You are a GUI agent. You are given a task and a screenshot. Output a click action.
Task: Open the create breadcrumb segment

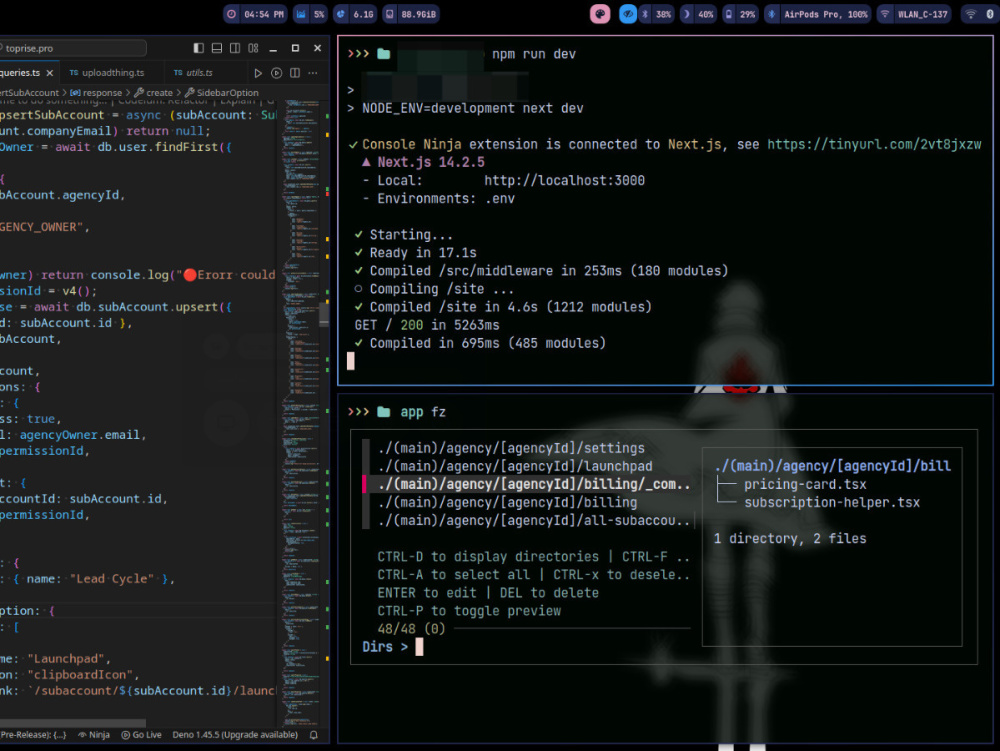pos(153,92)
